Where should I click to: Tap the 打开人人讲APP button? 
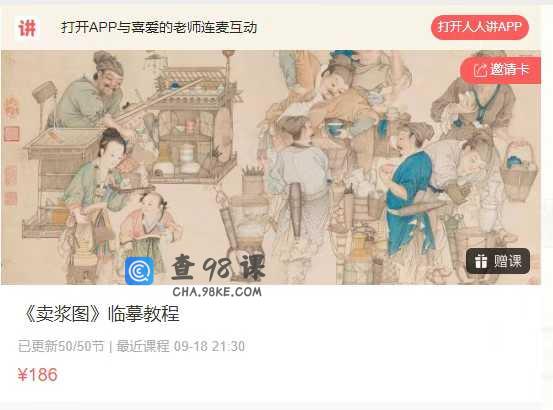point(480,27)
